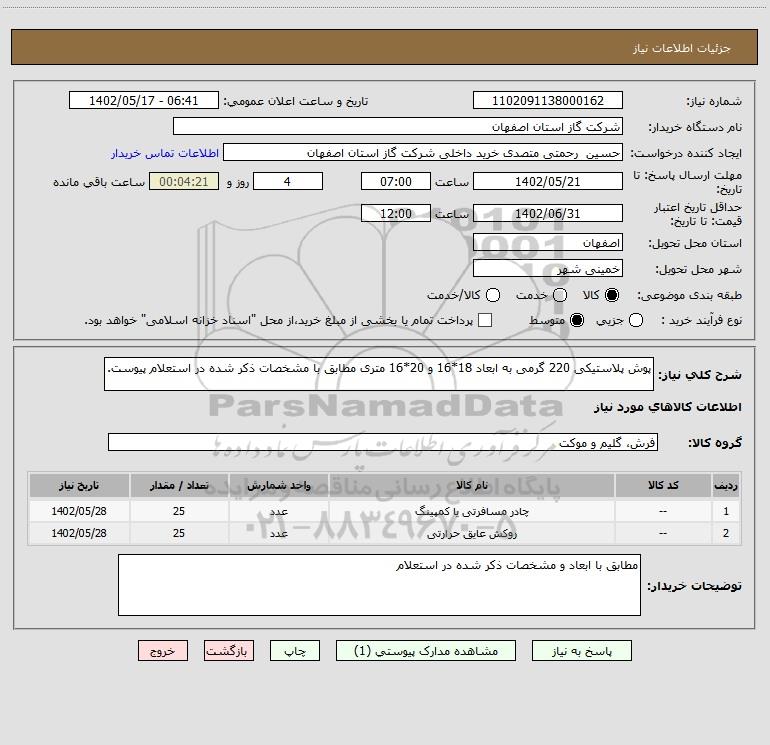Toggle Islamic treasury bonds payment checkbox
The image size is (770, 745).
click(x=485, y=320)
